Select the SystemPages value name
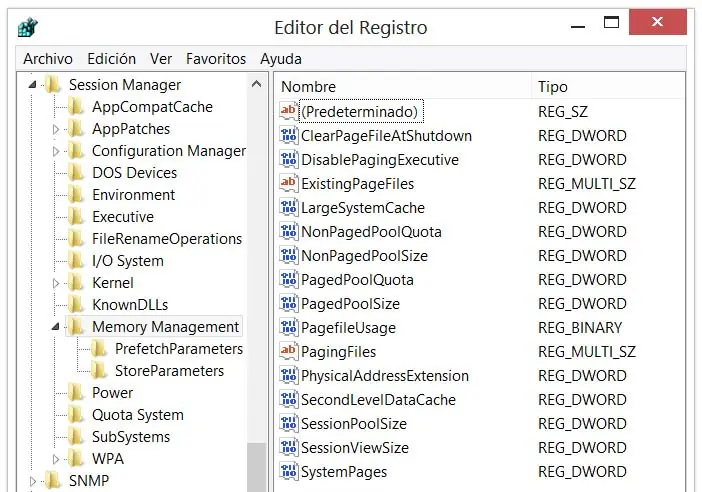This screenshot has height=492, width=702. (344, 471)
